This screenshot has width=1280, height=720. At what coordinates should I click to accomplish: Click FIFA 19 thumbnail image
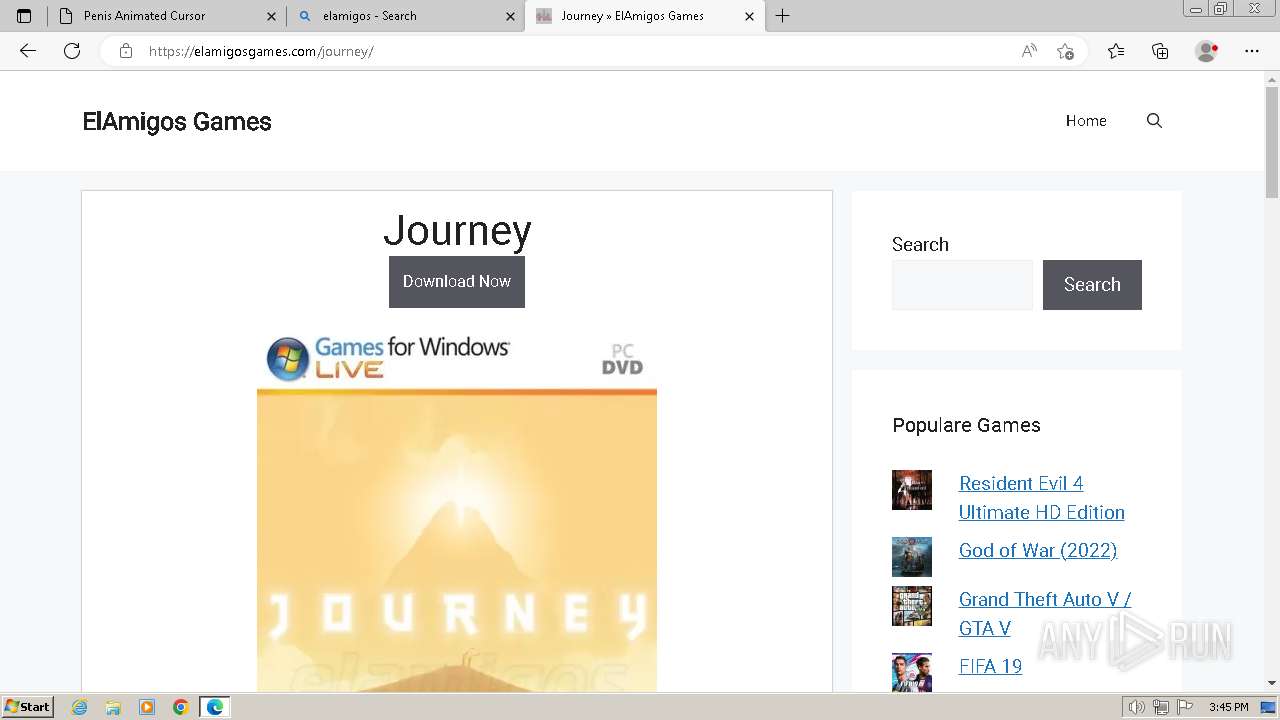coord(912,672)
